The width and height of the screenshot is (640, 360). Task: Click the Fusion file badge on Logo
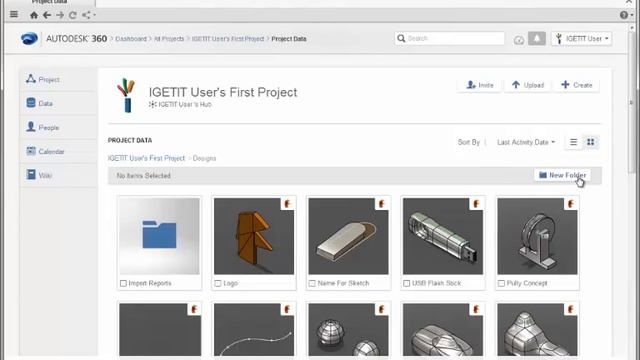click(x=287, y=204)
